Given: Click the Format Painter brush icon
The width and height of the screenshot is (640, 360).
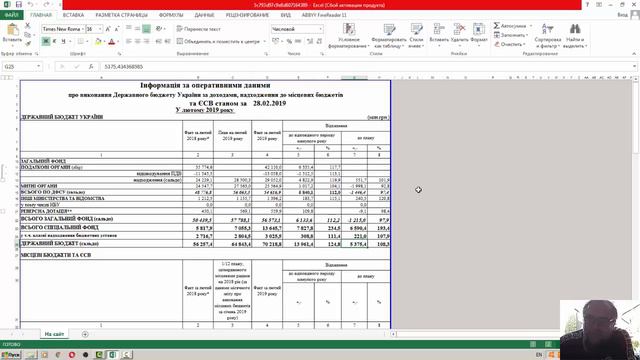Looking at the screenshot, I should 28,43.
